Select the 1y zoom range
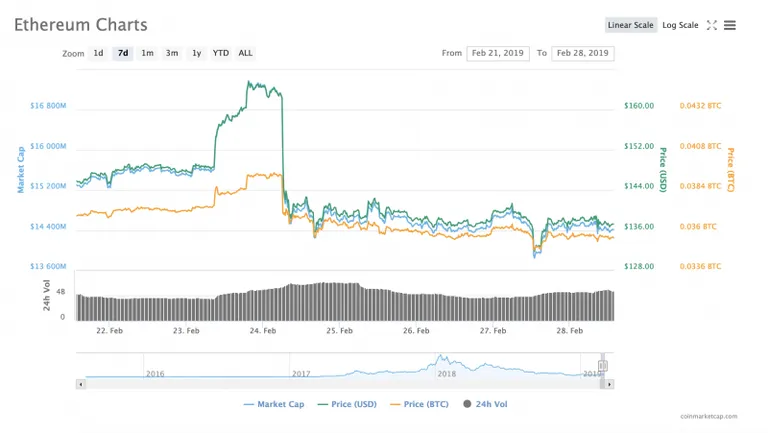Viewport: 768px width, 433px height. [196, 53]
